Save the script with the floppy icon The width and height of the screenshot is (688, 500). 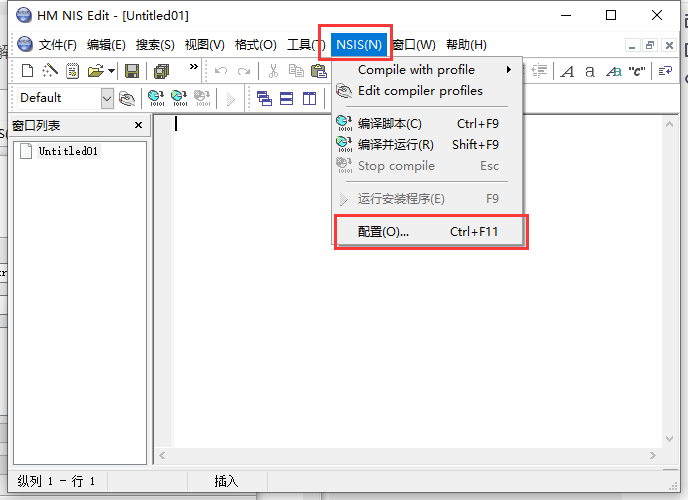[132, 71]
